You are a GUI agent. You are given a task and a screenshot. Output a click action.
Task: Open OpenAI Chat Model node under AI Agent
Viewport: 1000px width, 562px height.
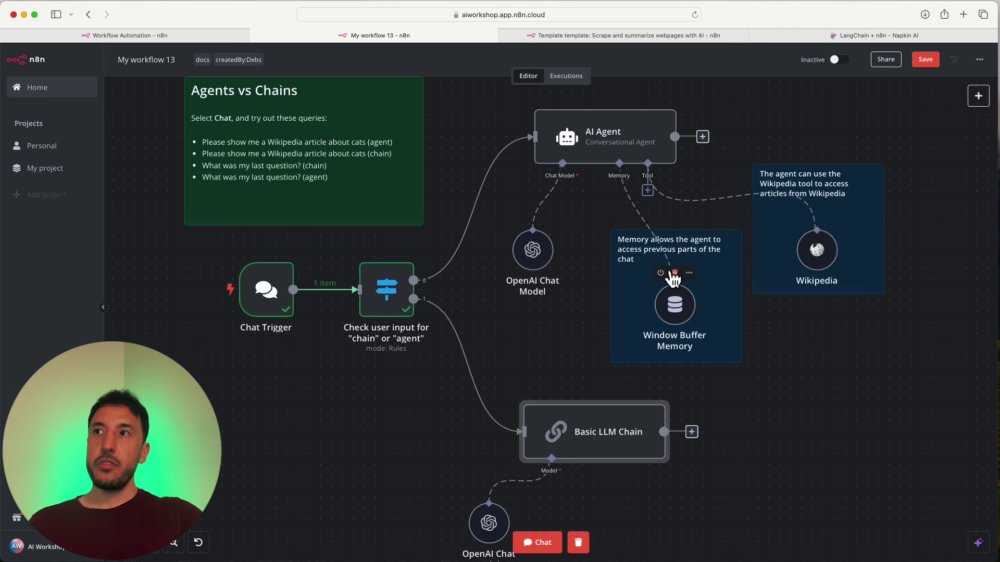pyautogui.click(x=533, y=249)
